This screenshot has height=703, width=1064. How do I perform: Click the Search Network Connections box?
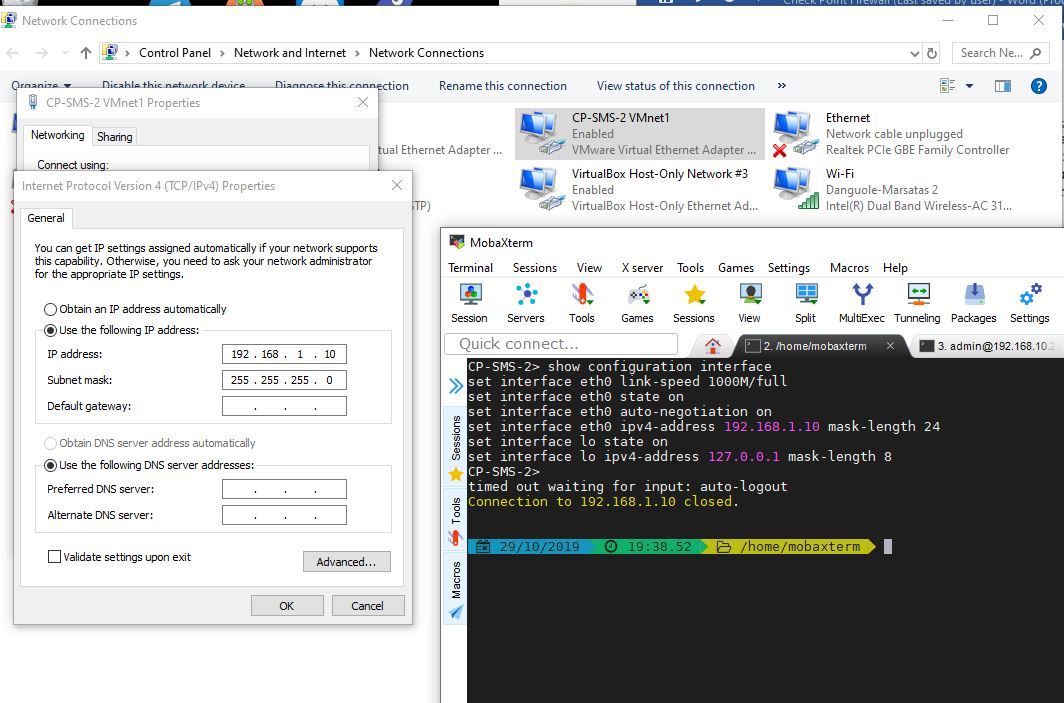point(1000,53)
